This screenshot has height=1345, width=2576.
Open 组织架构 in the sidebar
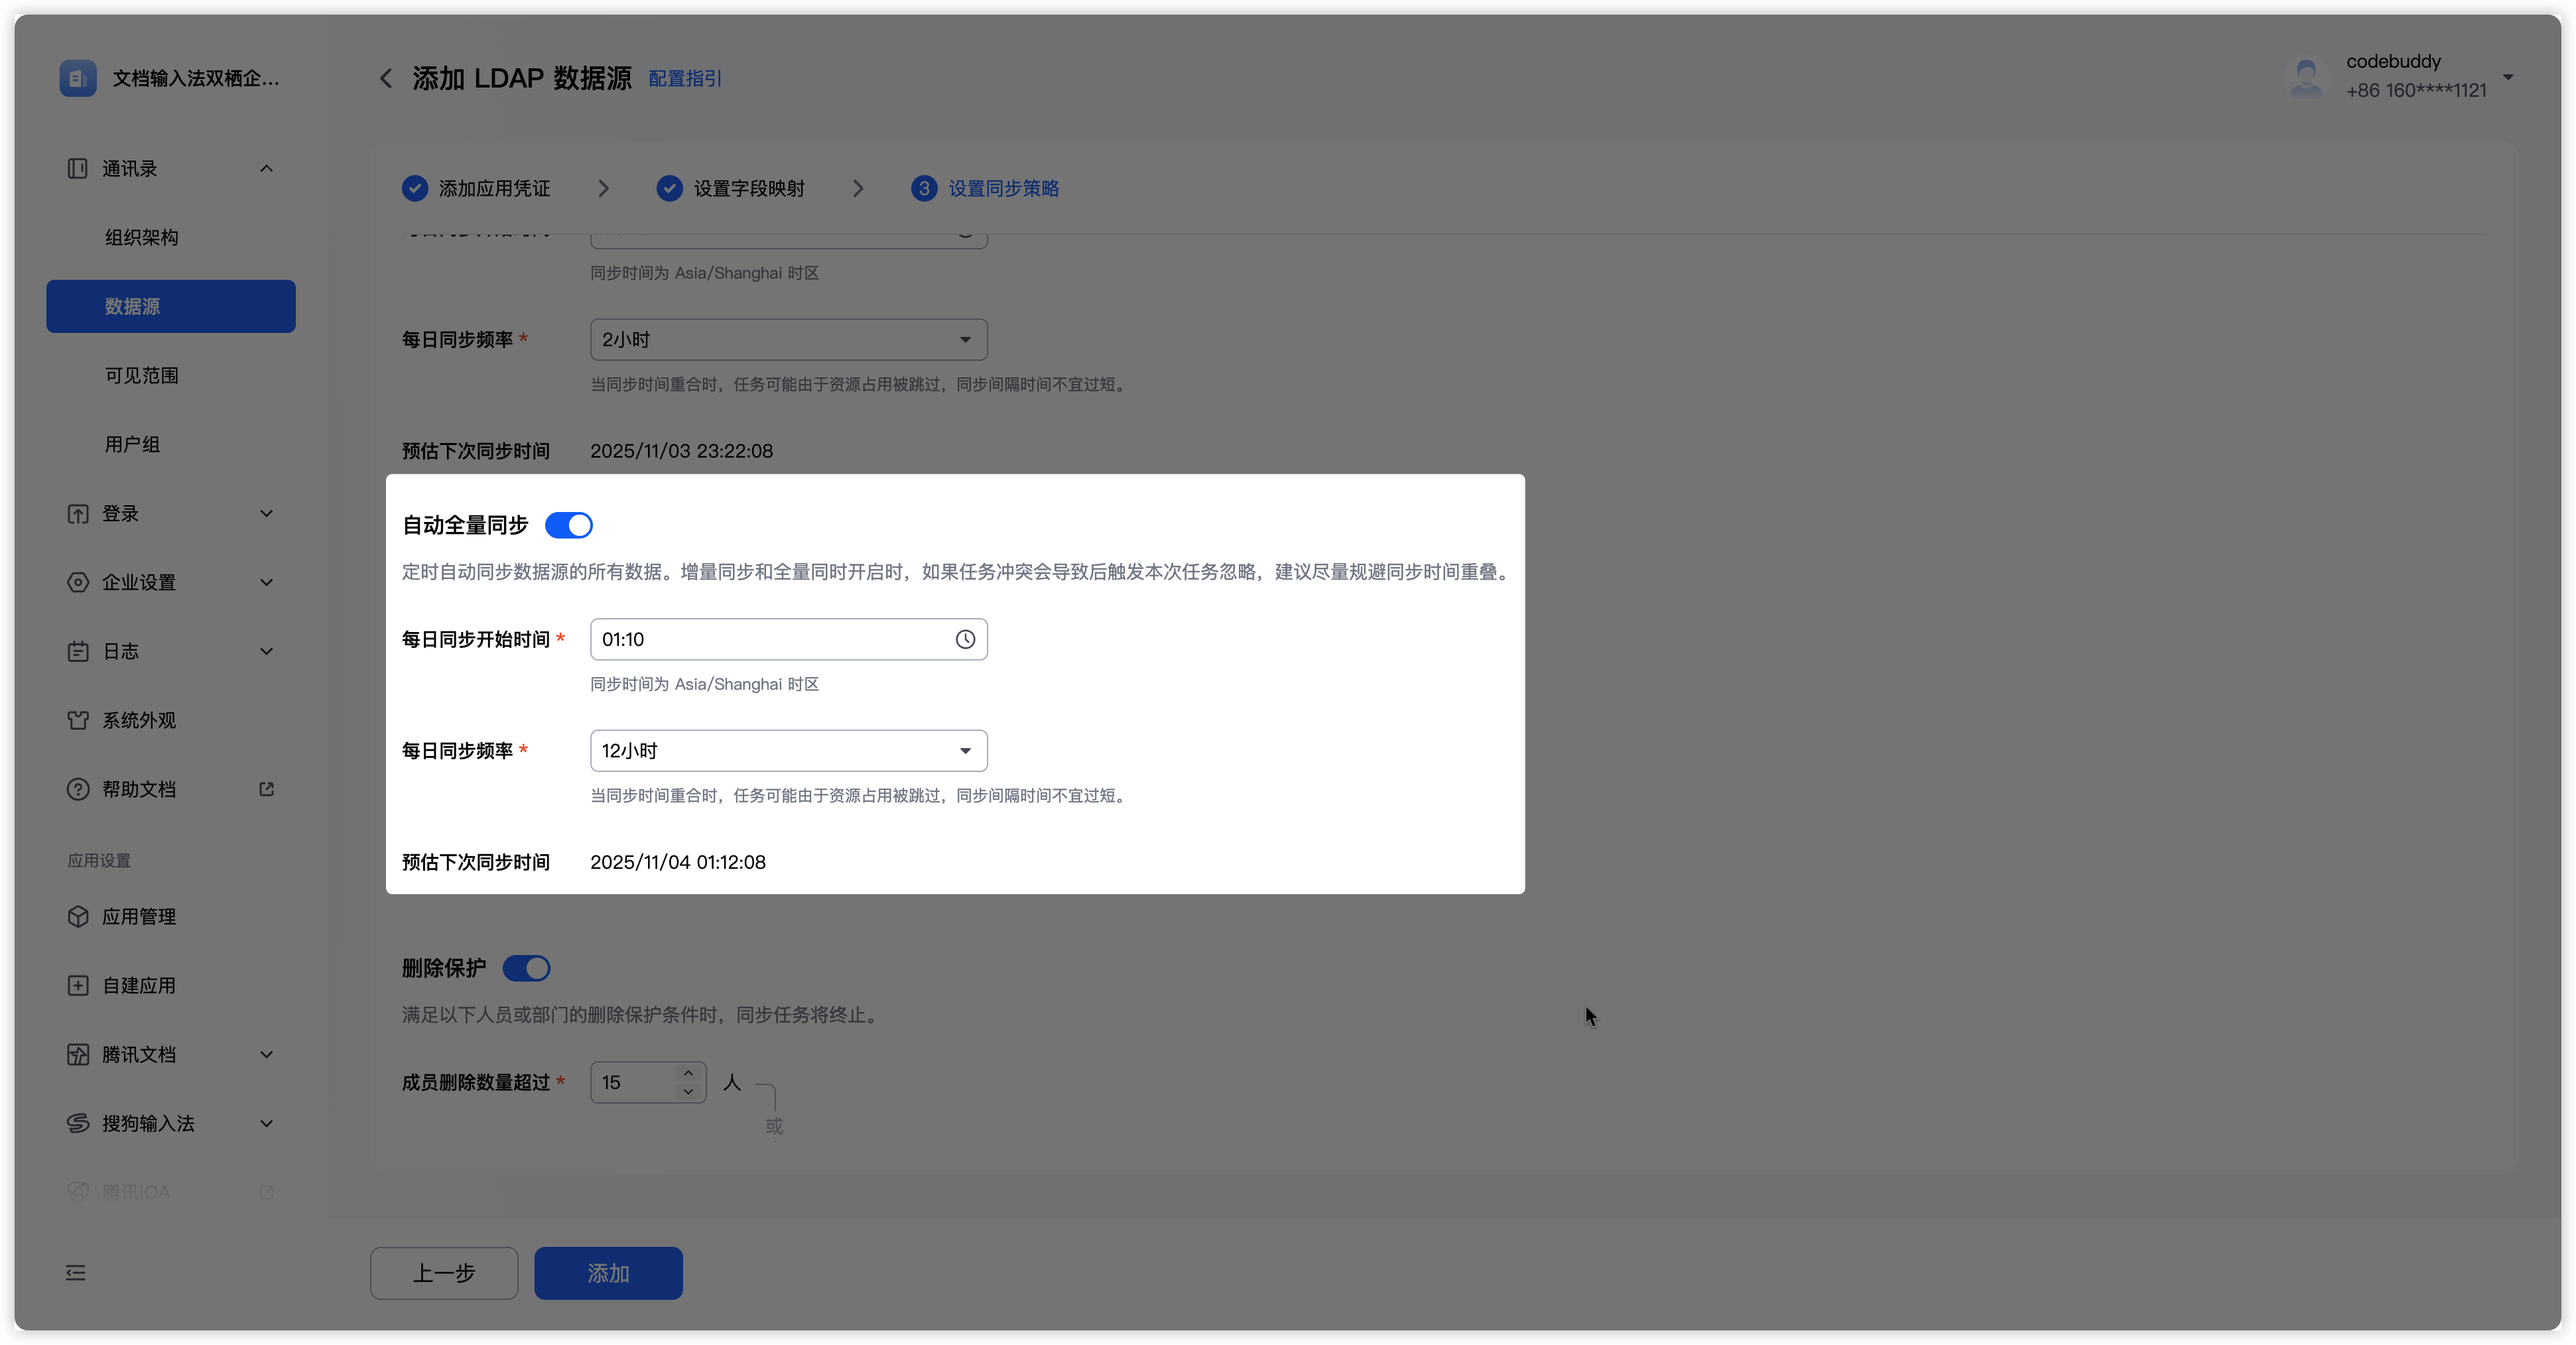(142, 237)
